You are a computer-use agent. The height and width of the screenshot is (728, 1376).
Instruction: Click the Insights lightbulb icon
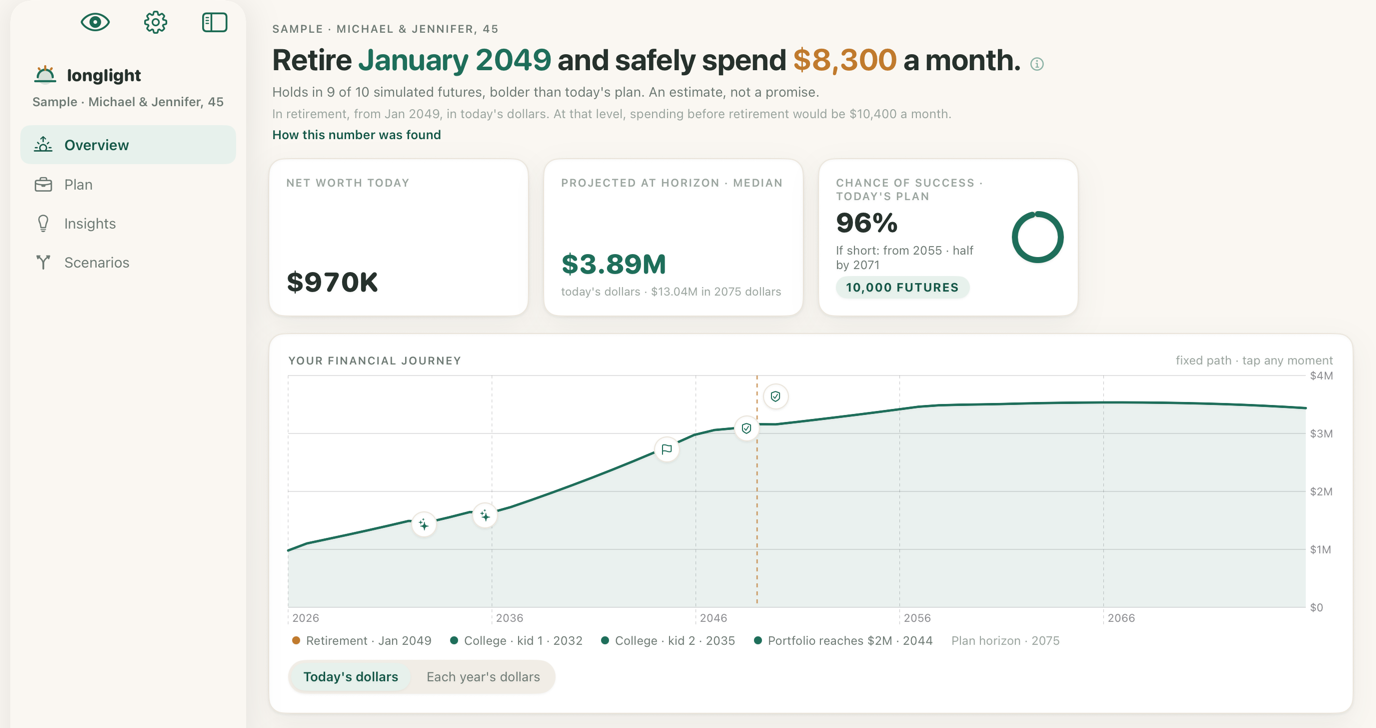pyautogui.click(x=43, y=223)
